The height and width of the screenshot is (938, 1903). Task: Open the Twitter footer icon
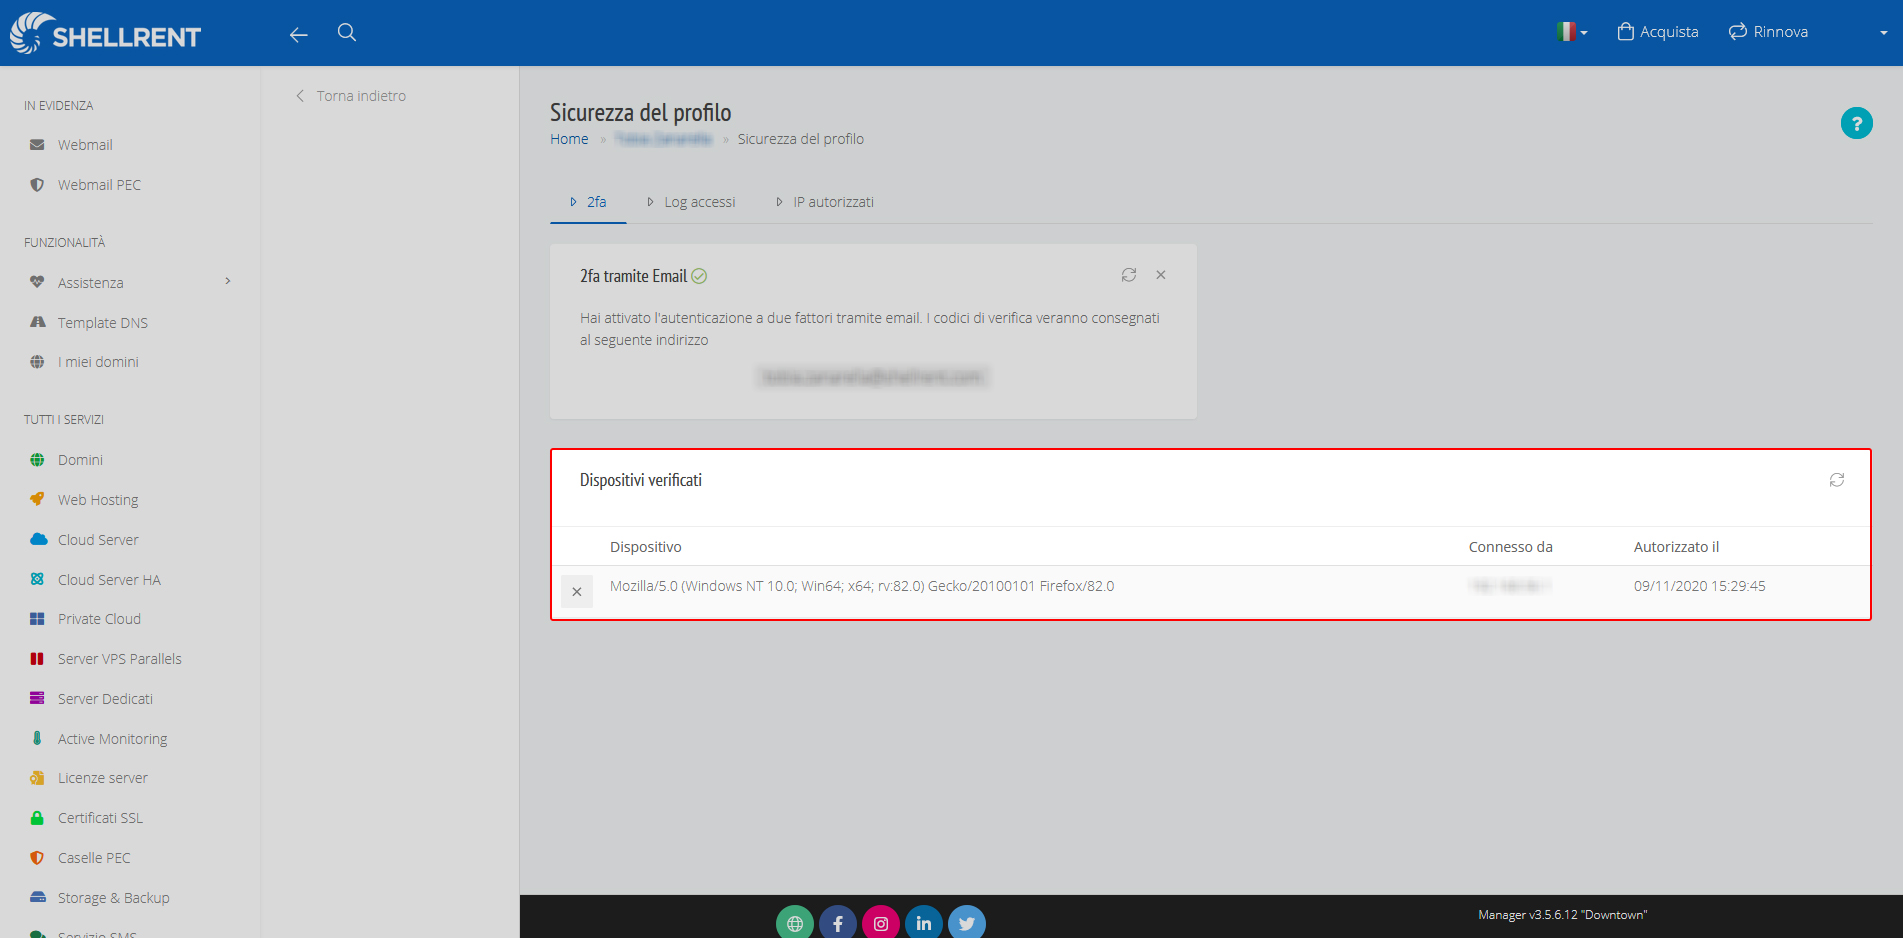[967, 923]
